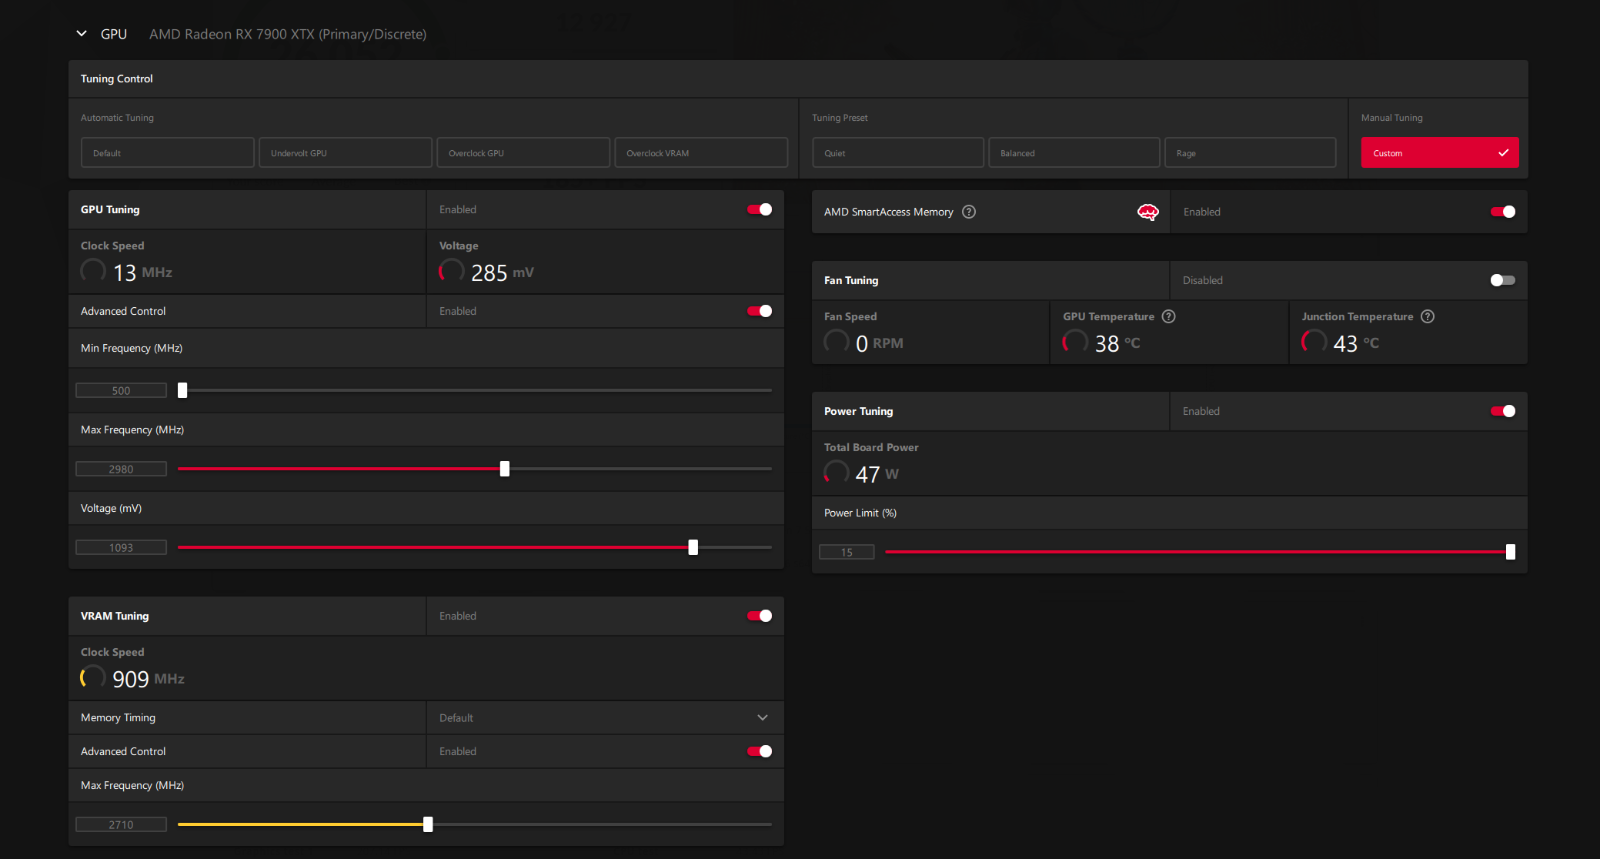The width and height of the screenshot is (1600, 859).
Task: Click the '47 W' board power reading
Action: [877, 474]
